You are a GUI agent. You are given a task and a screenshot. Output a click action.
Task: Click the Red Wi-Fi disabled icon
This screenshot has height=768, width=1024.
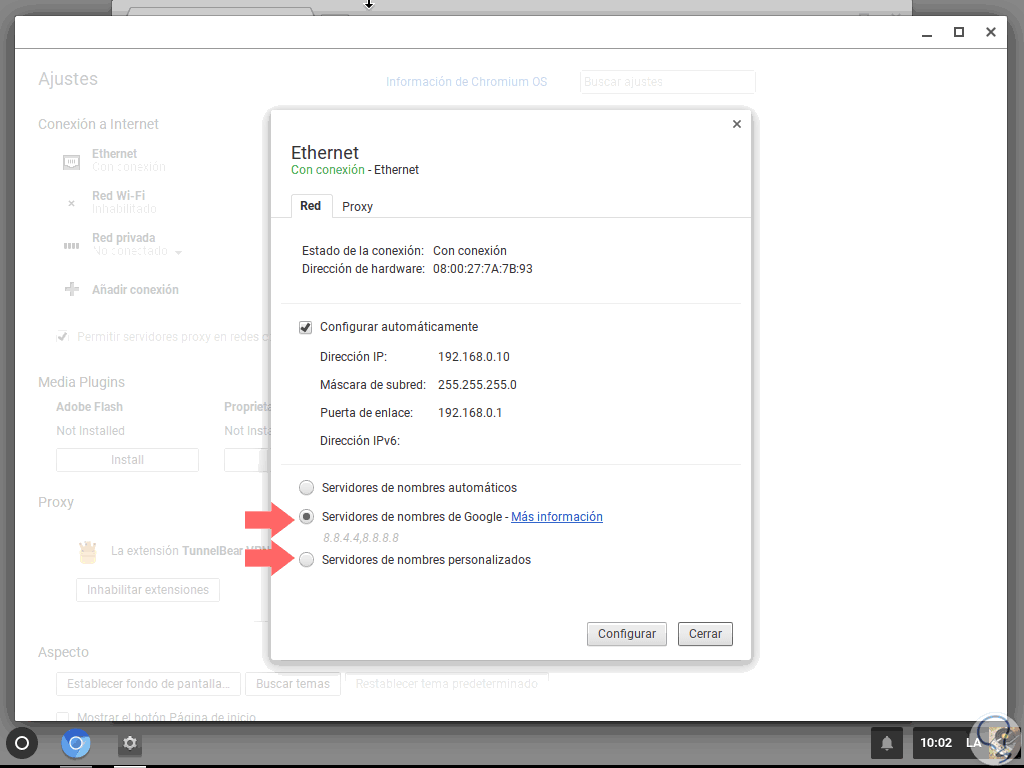(71, 203)
